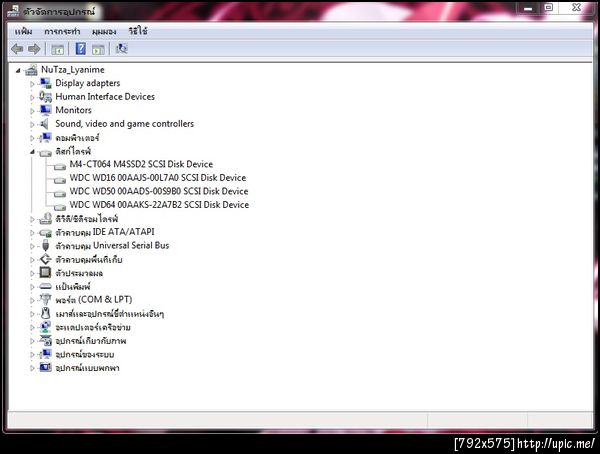
Task: Click the system devices icon
Action: pos(46,354)
